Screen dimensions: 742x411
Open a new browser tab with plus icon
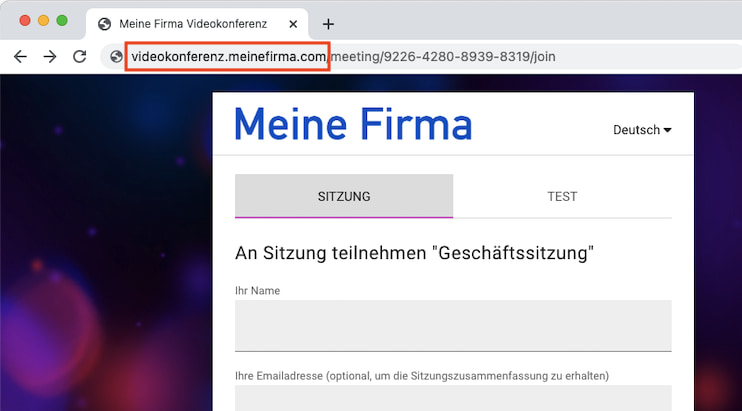pos(328,24)
